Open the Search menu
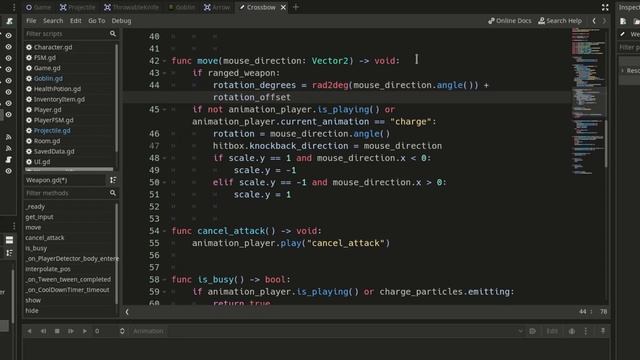This screenshot has width=640, height=360. (x=53, y=20)
